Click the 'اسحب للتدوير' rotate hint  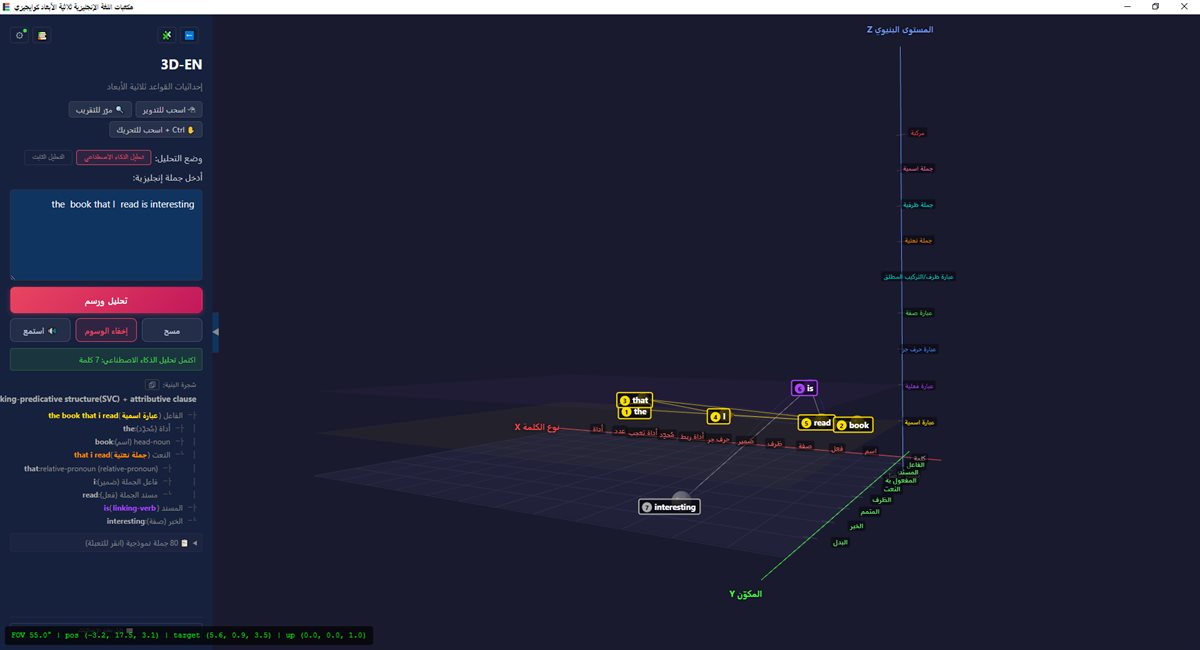coord(169,109)
